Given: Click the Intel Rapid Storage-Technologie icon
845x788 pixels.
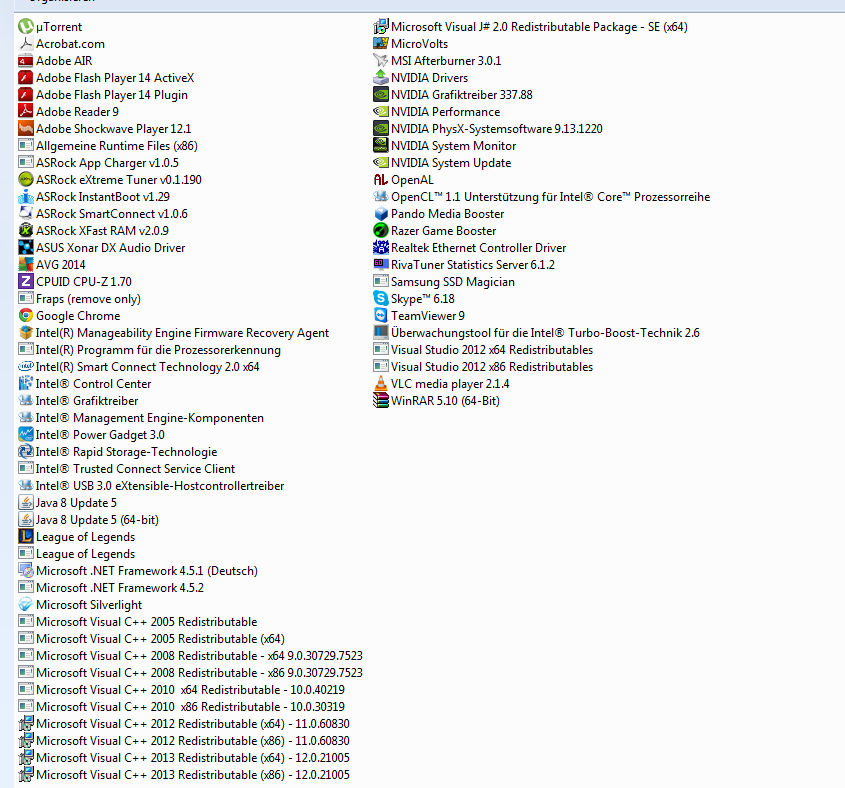Looking at the screenshot, I should [26, 452].
